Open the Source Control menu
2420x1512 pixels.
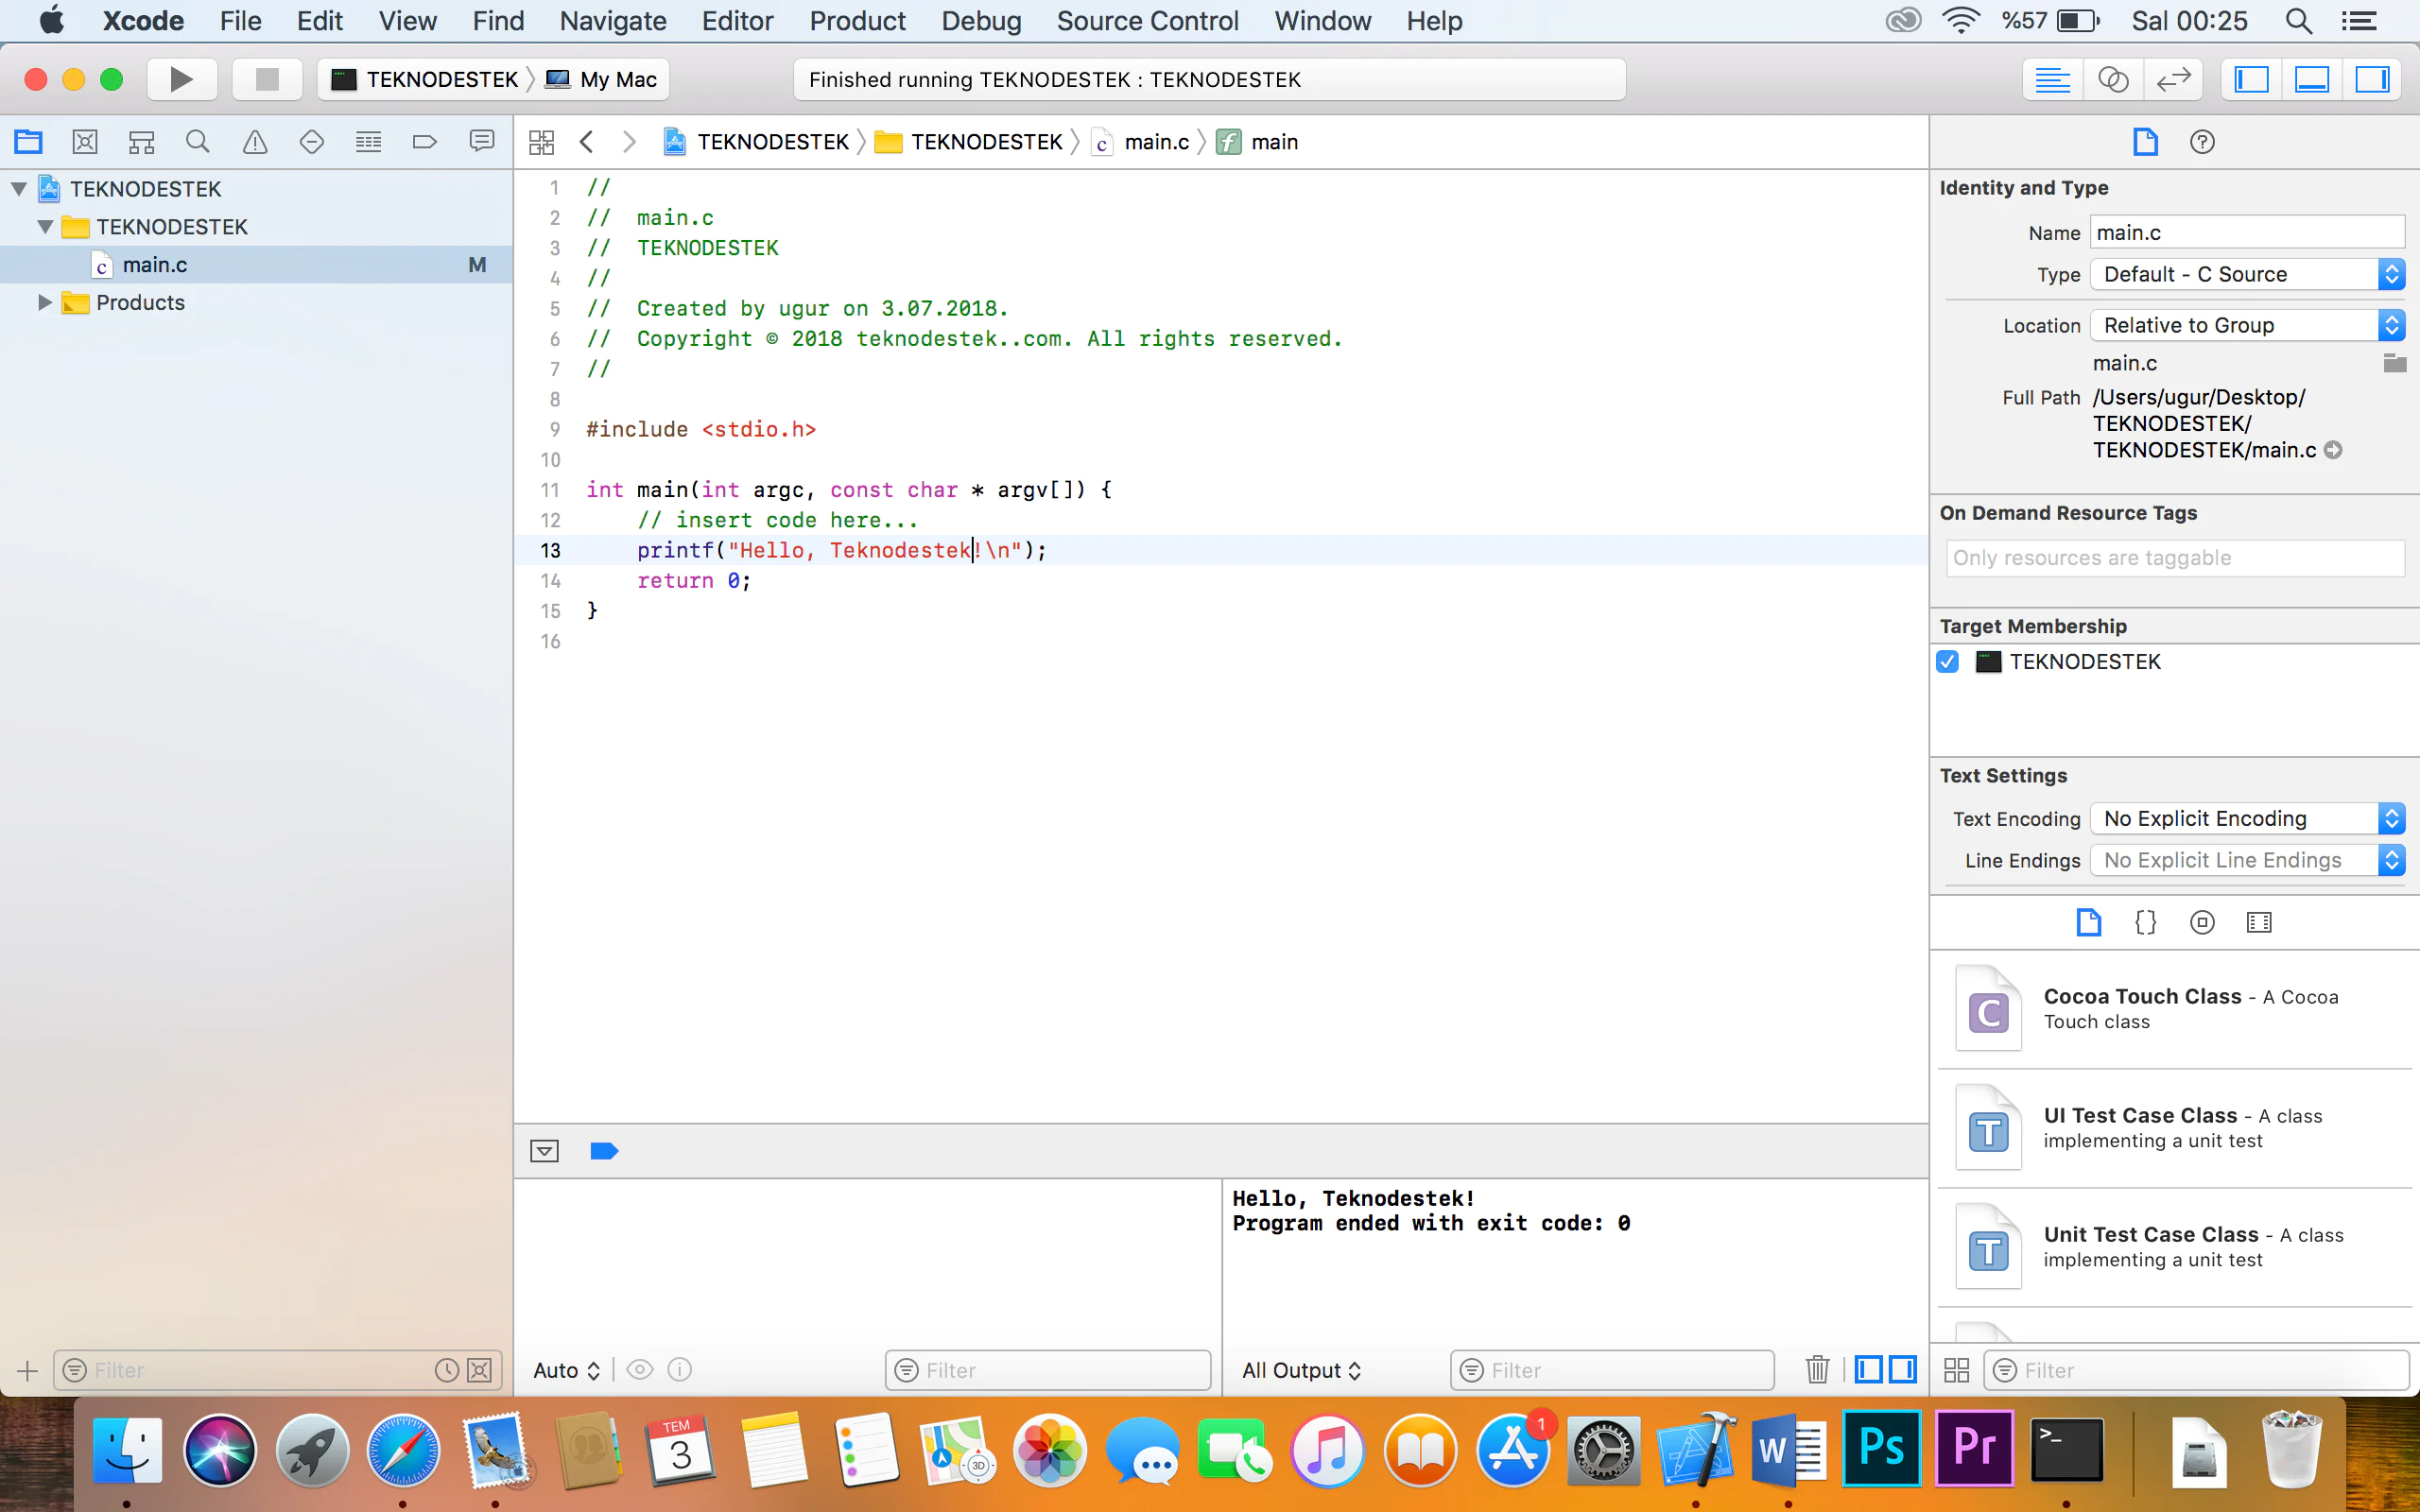tap(1147, 21)
